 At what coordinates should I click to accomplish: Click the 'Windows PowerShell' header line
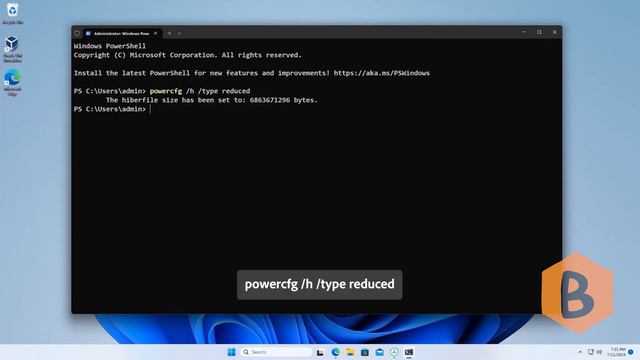coord(110,46)
